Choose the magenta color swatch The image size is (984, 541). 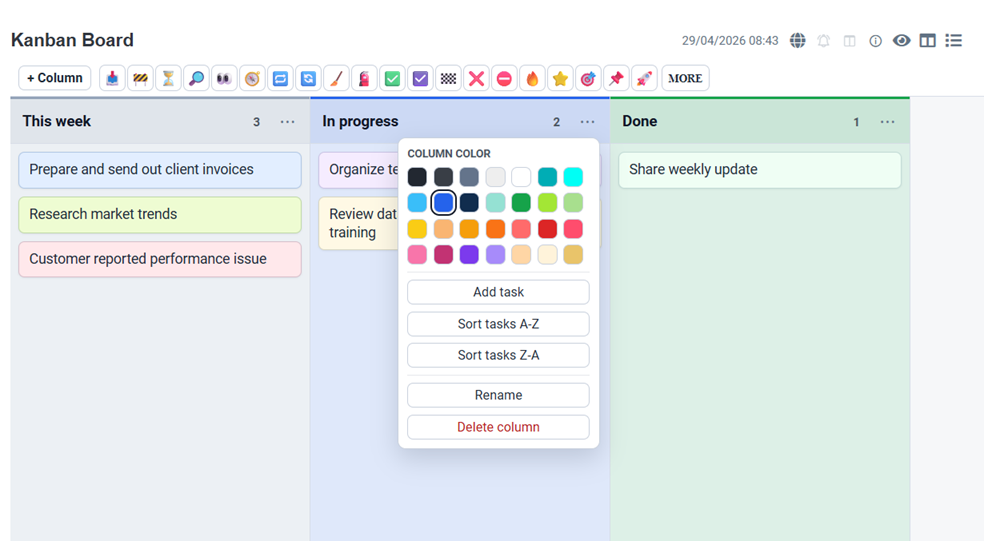[x=443, y=255]
